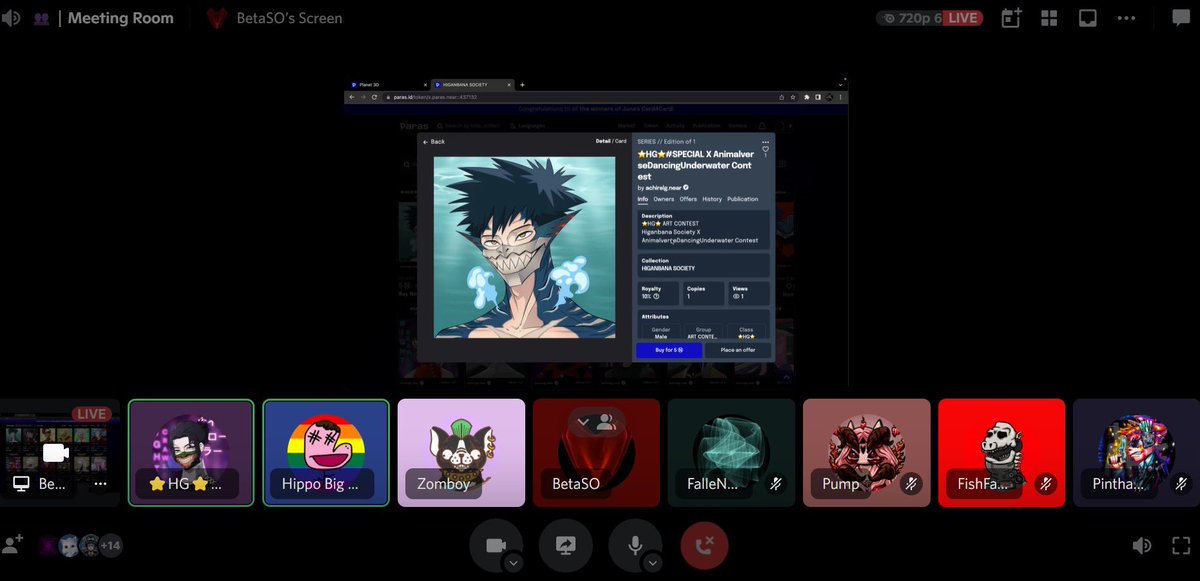The height and width of the screenshot is (581, 1200).
Task: Click the red disconnect call button
Action: tap(704, 545)
